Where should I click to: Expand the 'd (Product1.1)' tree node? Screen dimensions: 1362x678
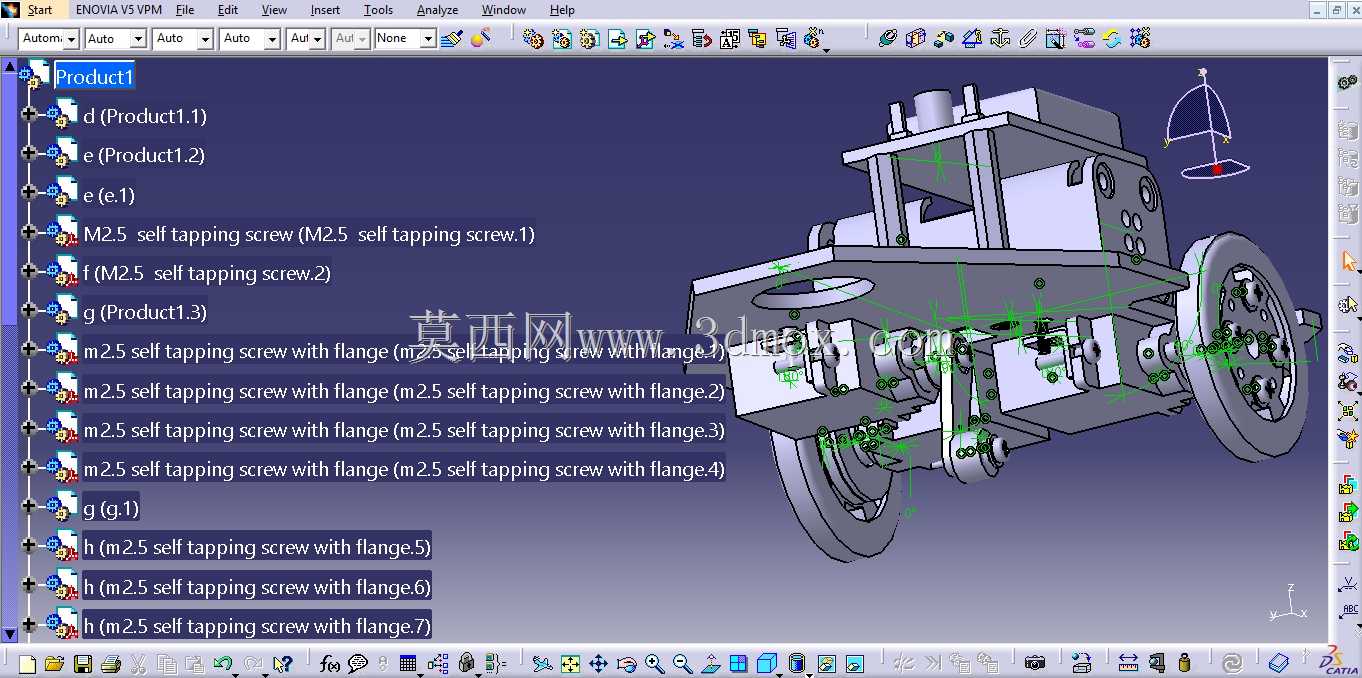[29, 115]
